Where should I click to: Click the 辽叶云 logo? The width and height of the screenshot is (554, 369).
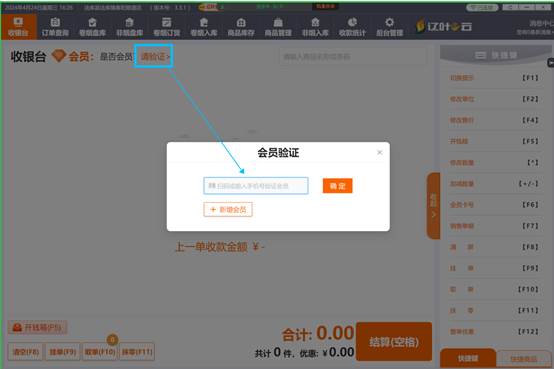click(444, 26)
